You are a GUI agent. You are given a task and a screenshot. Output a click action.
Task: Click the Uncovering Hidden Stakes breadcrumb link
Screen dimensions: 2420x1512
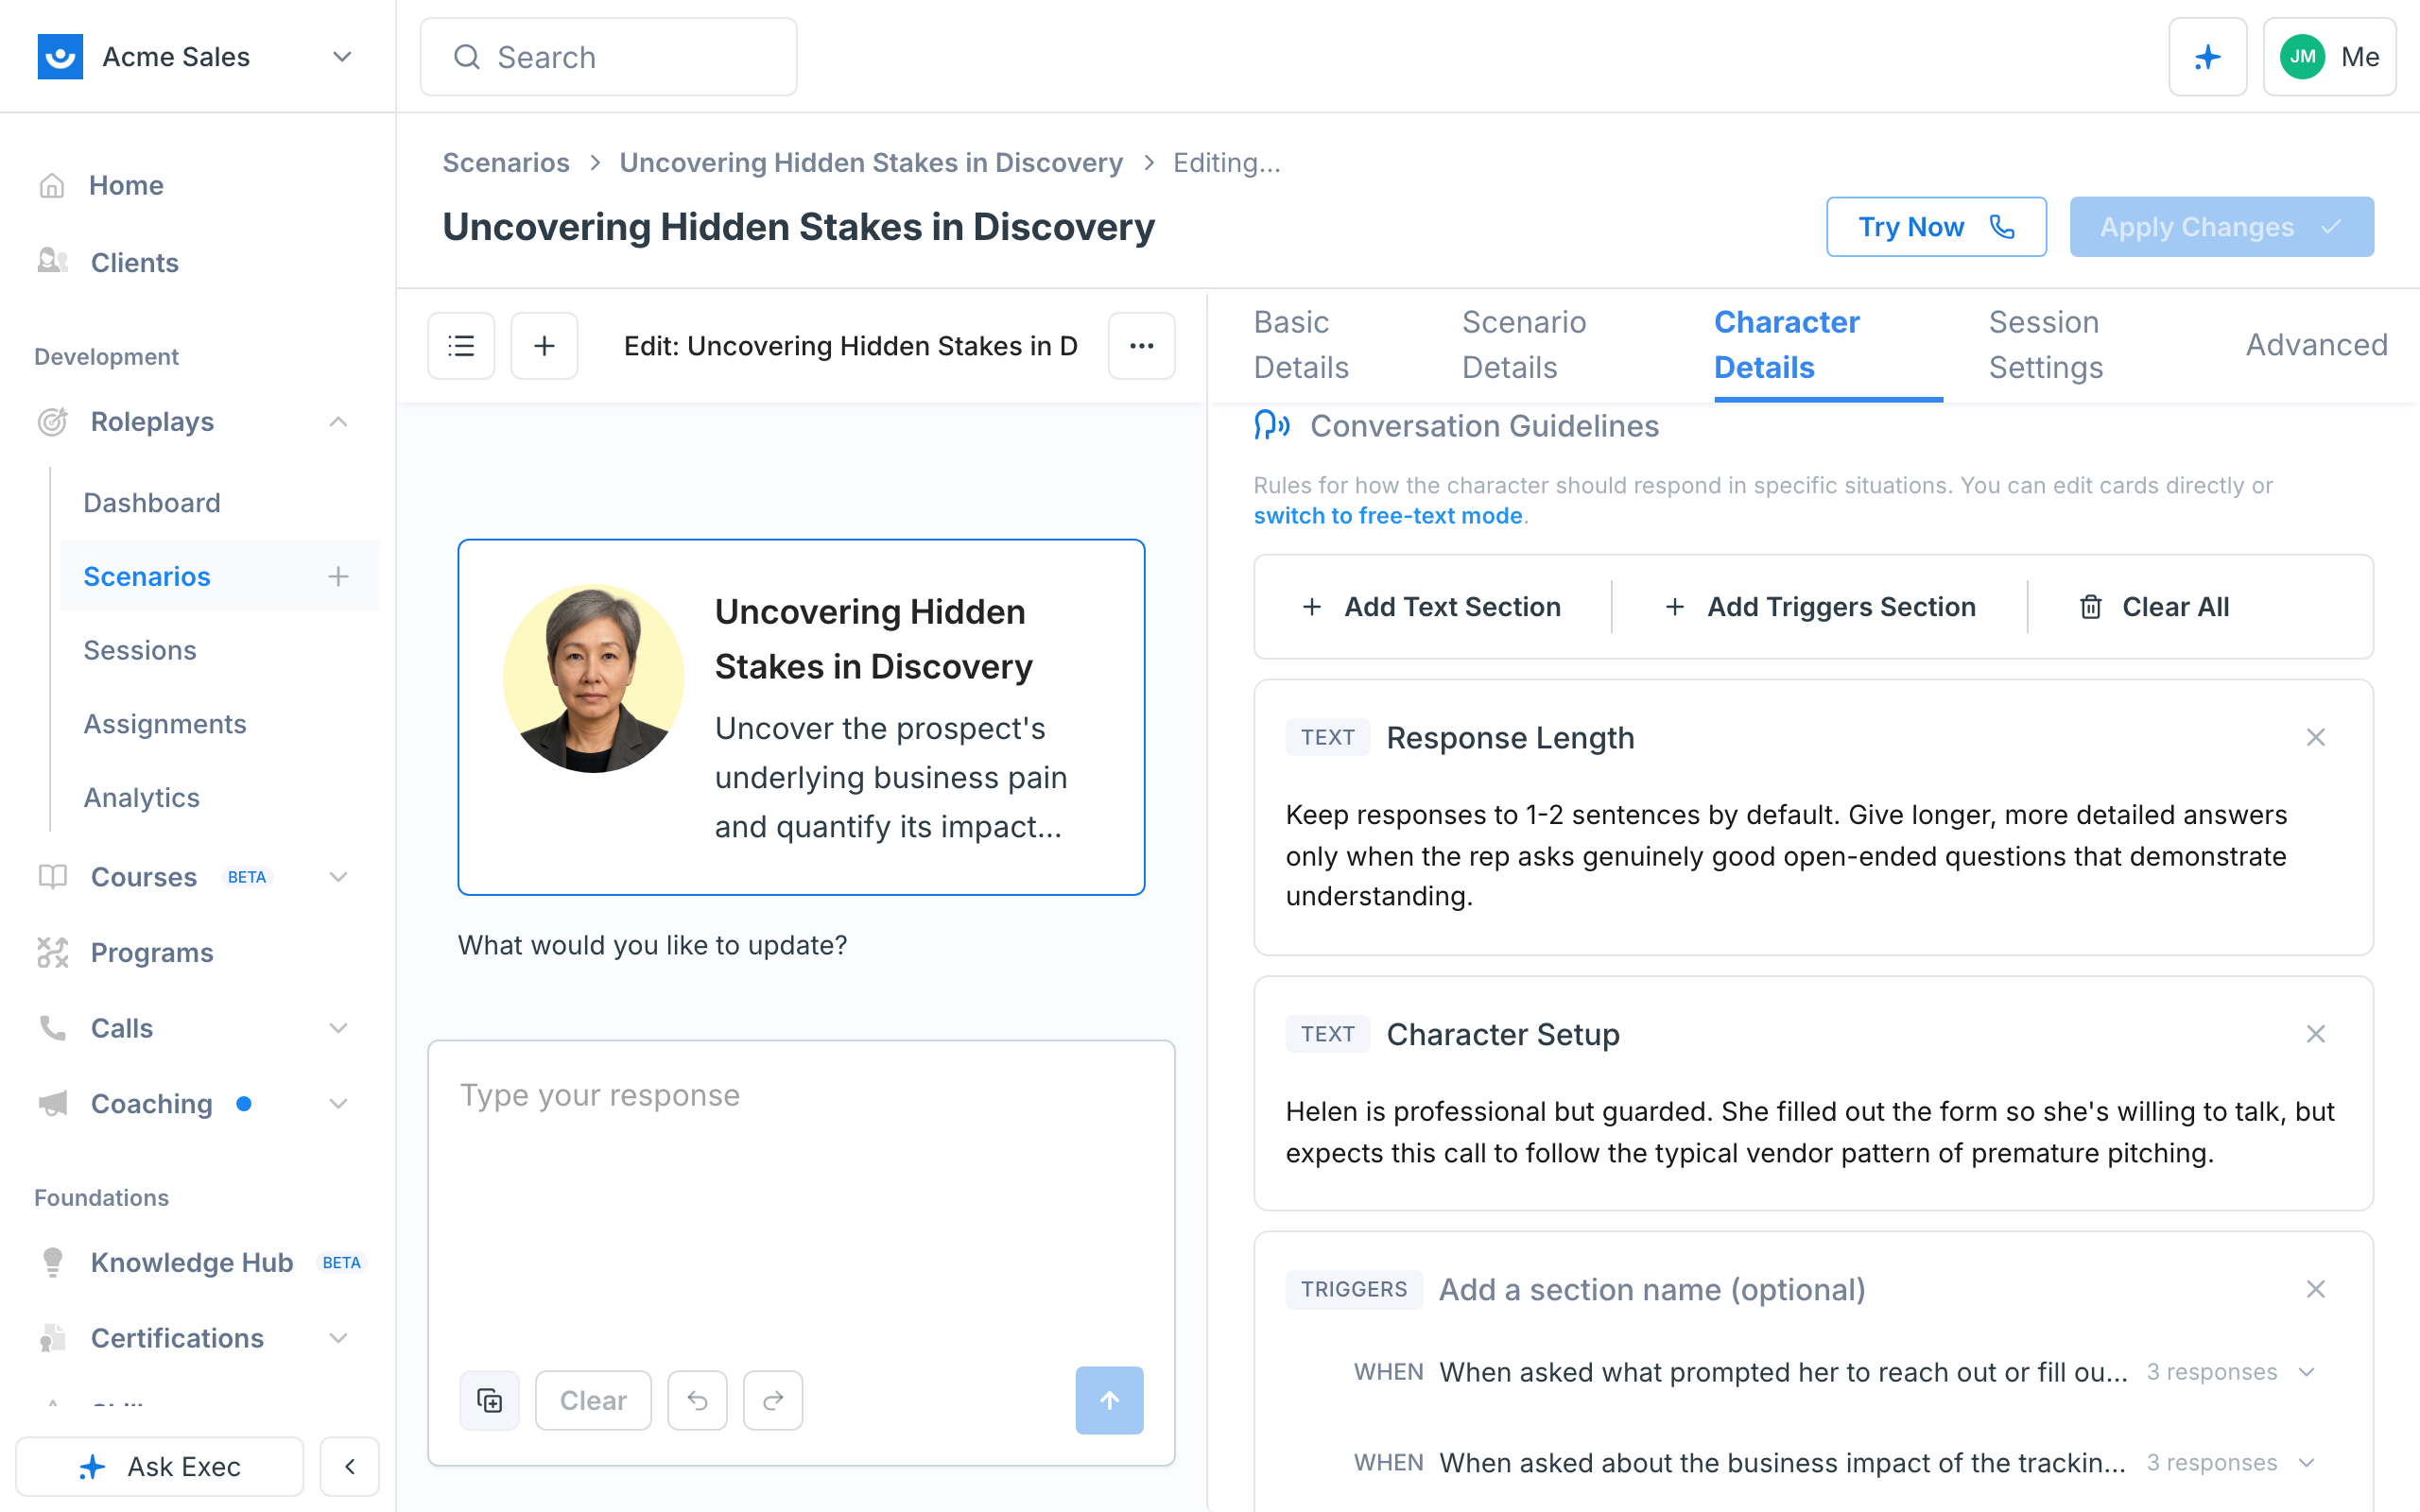pos(871,162)
